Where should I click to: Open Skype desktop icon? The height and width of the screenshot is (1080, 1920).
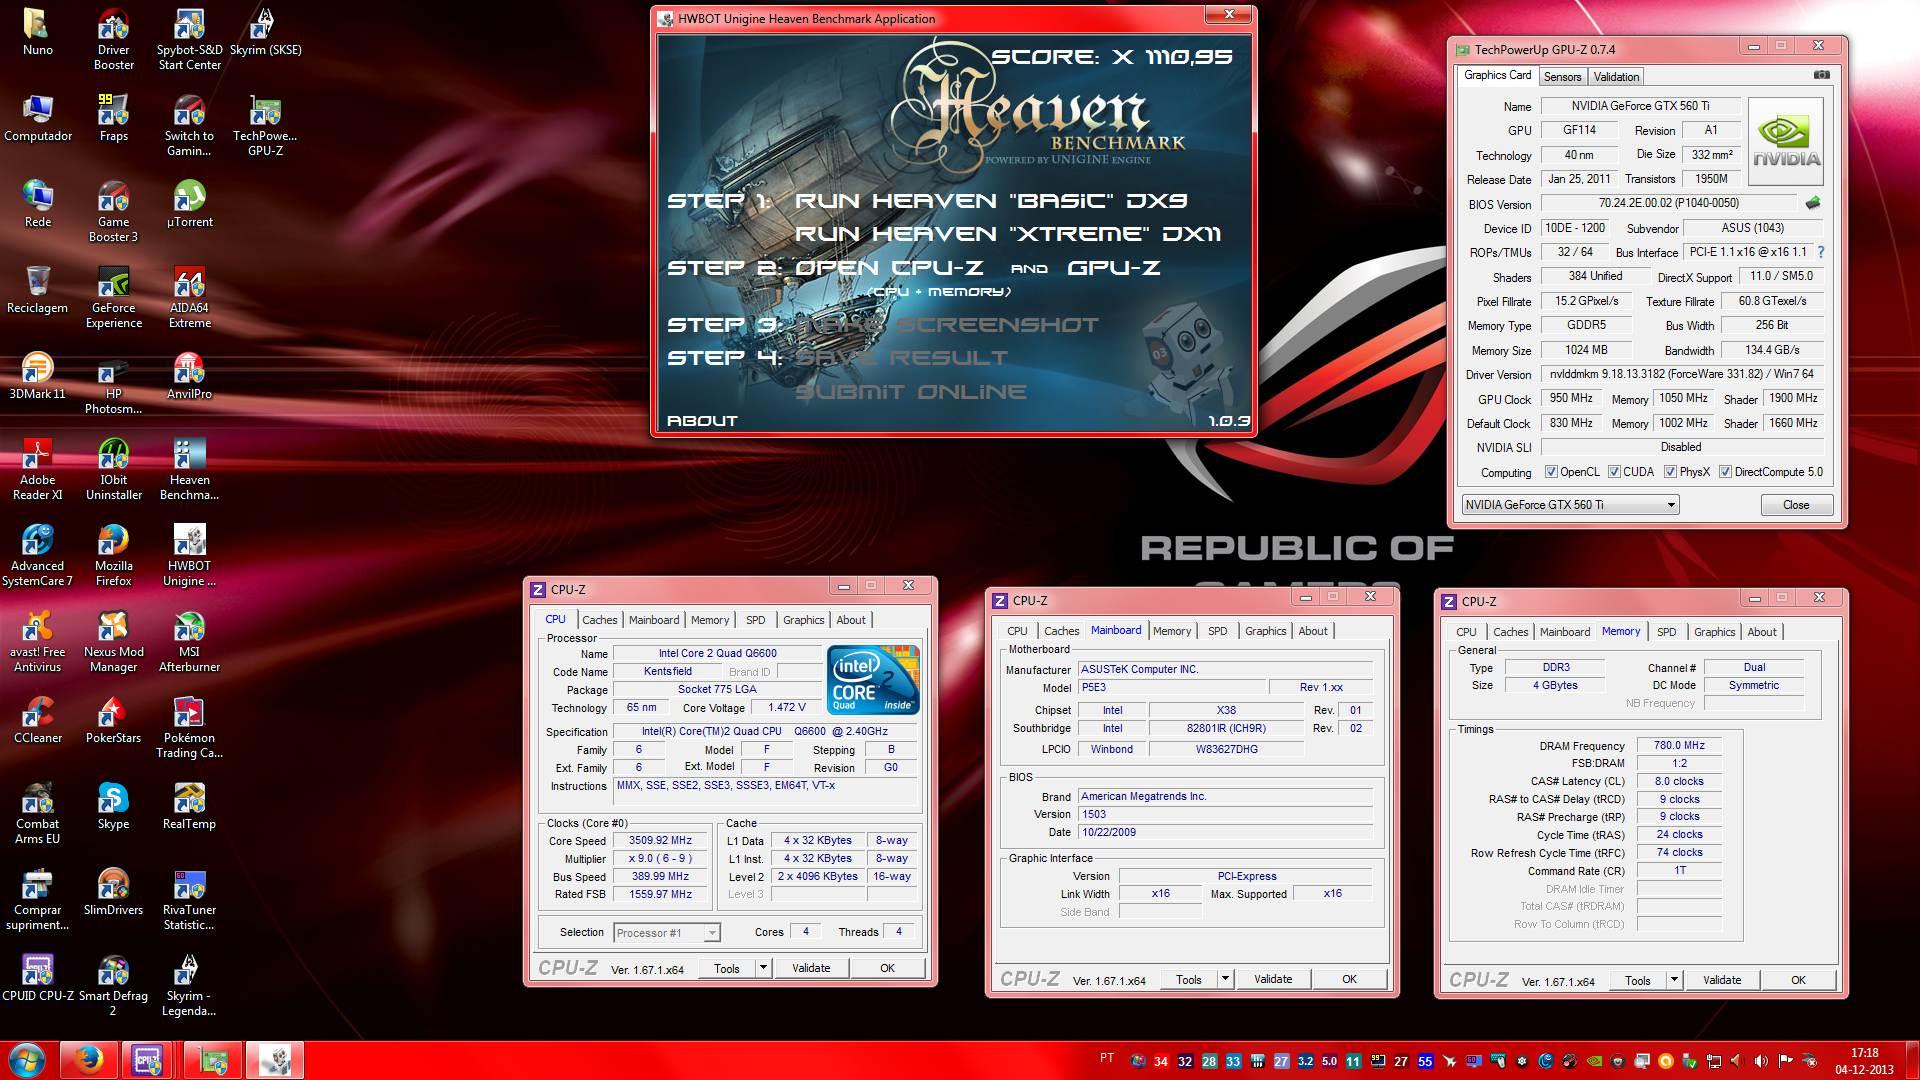pyautogui.click(x=113, y=806)
